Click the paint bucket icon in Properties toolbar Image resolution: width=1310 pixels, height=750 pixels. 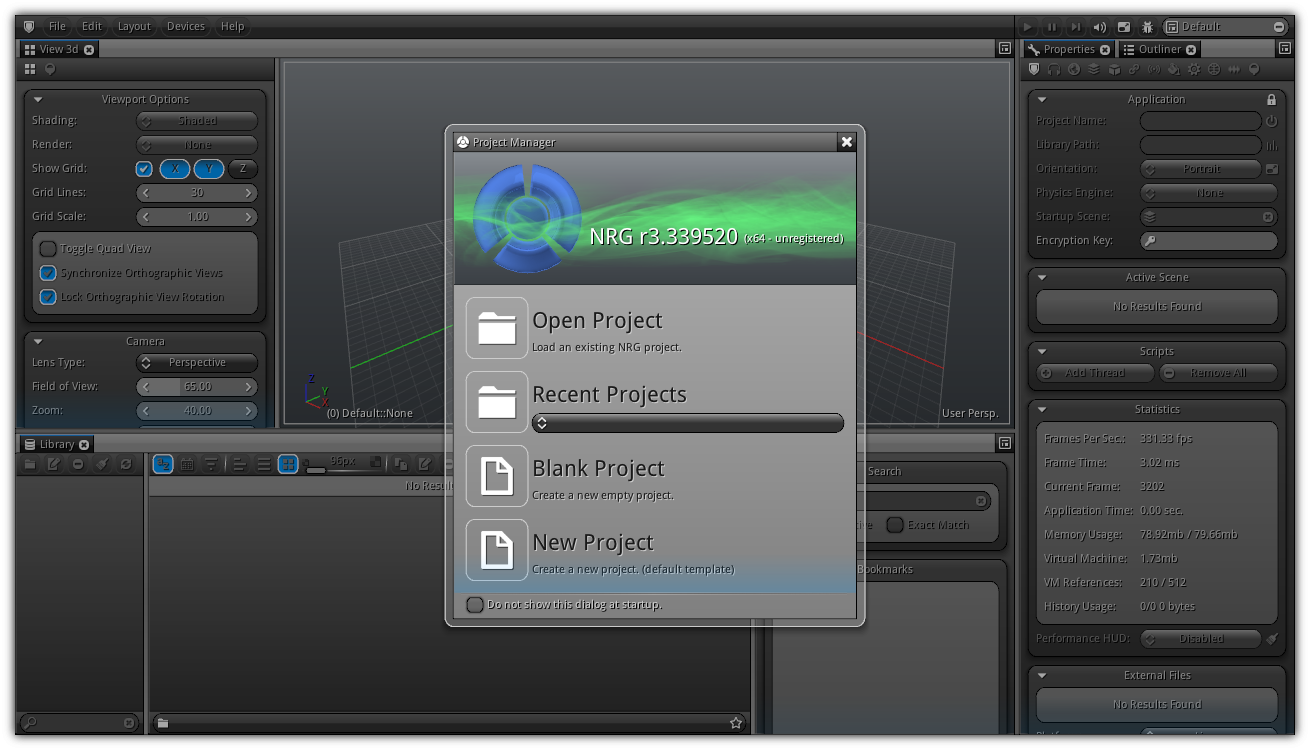pos(1174,70)
